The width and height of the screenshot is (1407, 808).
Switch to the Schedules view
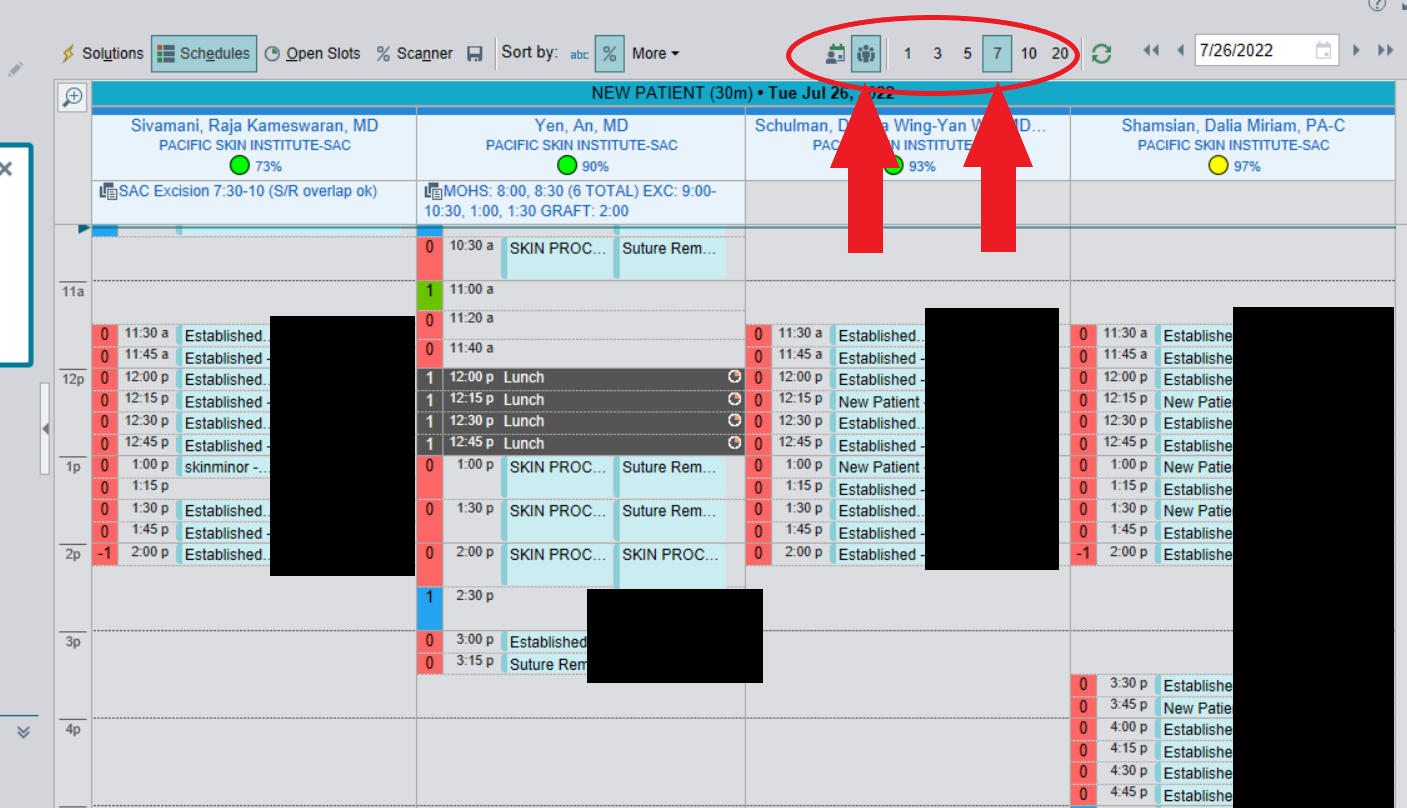(x=204, y=53)
